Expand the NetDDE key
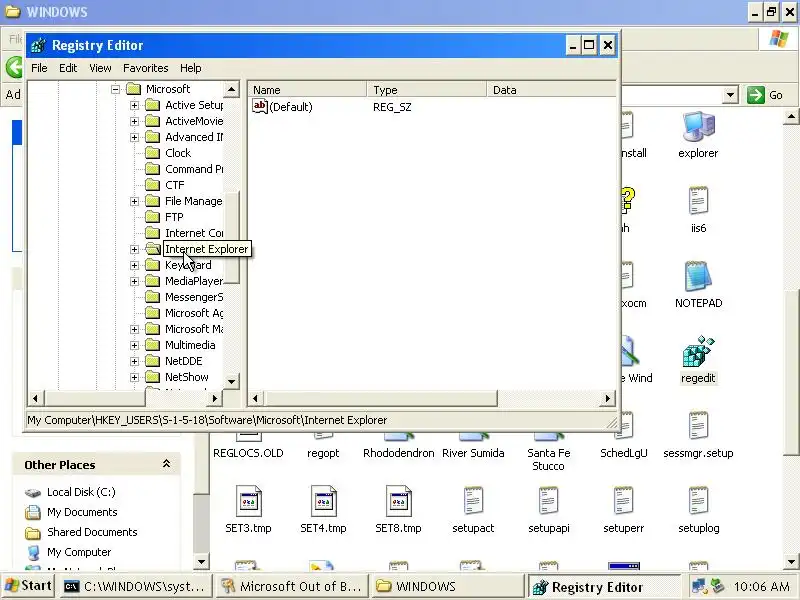This screenshot has height=600, width=800. (x=134, y=362)
